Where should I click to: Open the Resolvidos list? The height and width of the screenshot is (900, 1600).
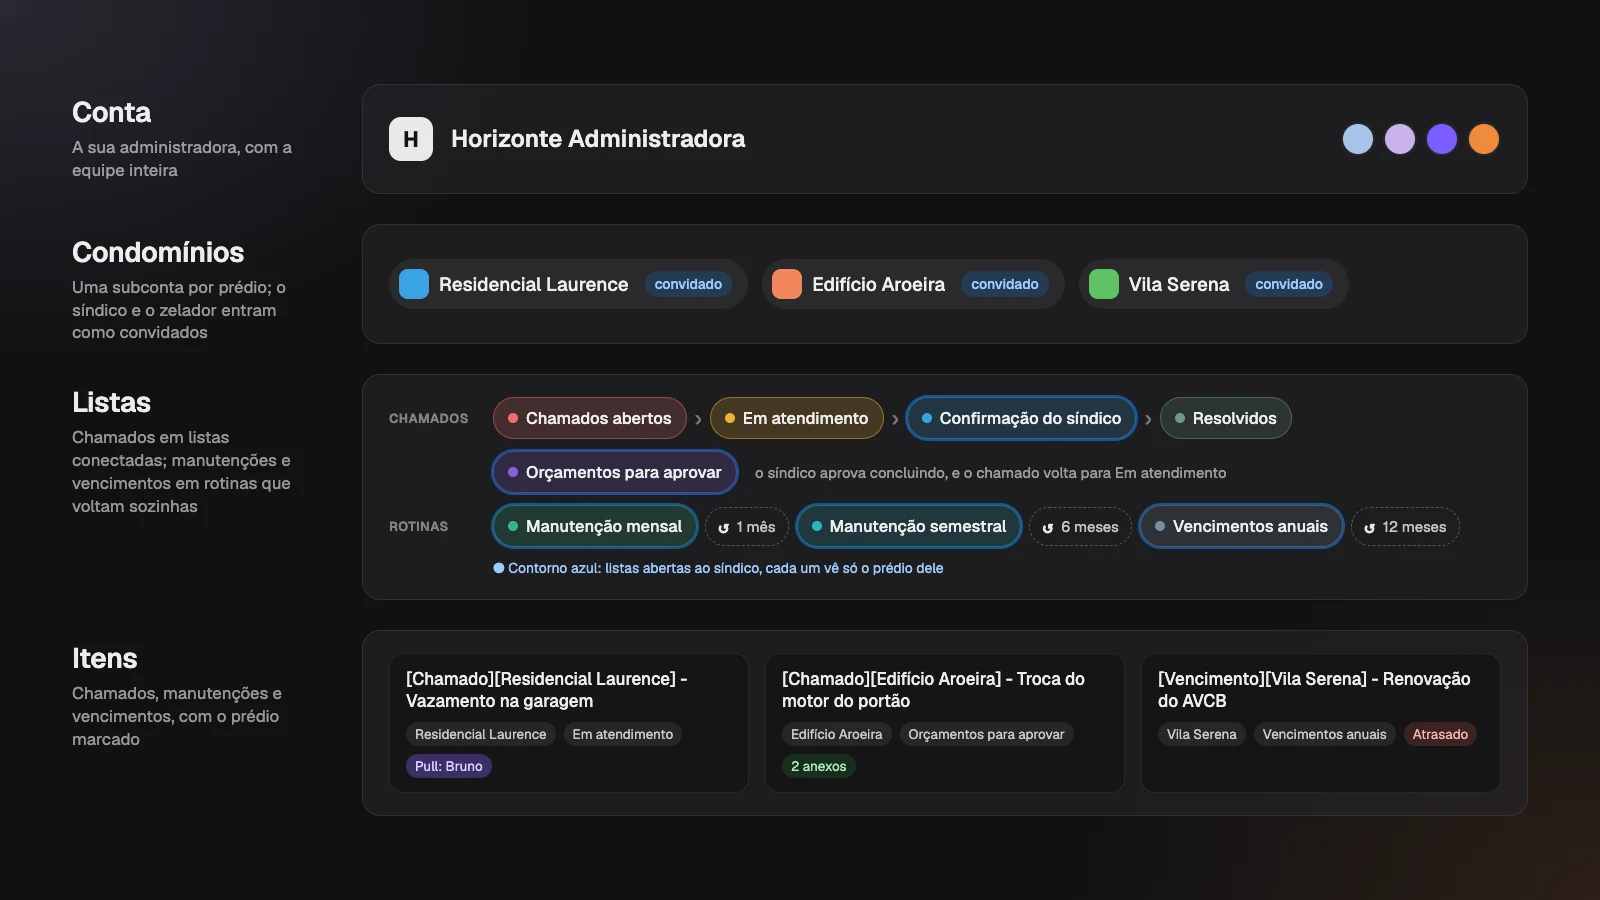pyautogui.click(x=1226, y=418)
